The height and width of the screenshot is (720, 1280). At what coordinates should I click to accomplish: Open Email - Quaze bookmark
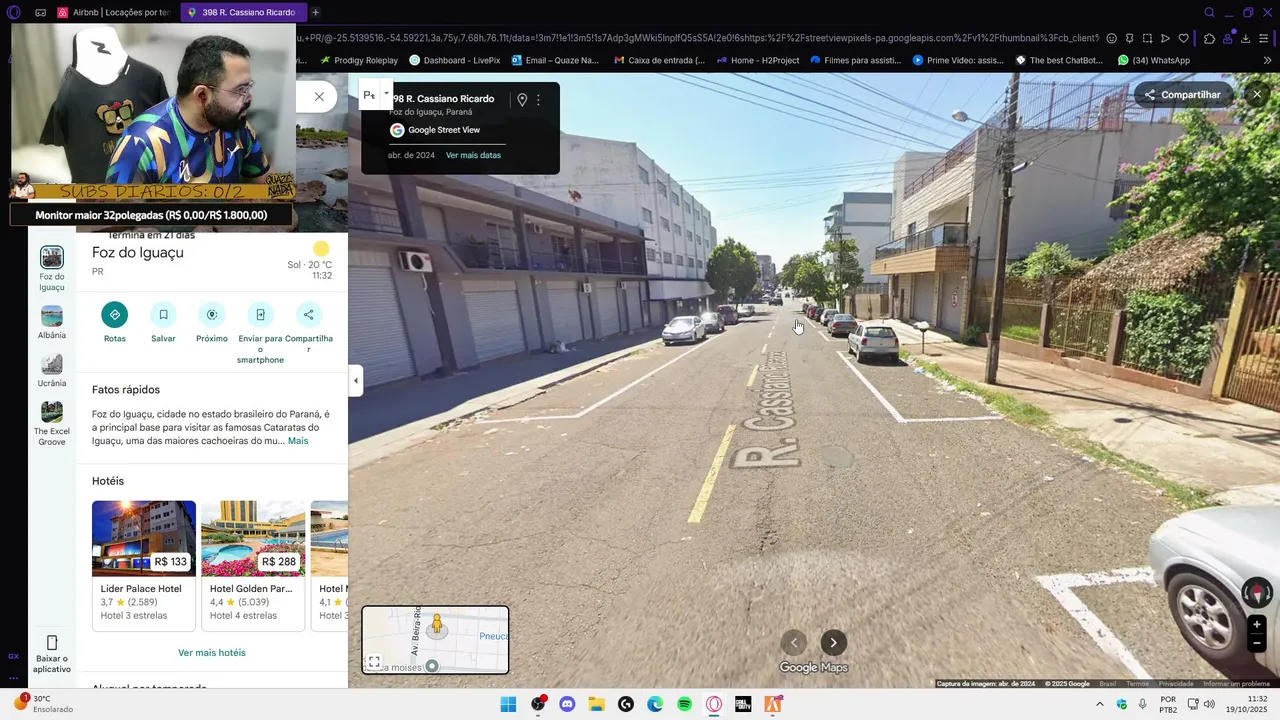coord(555,60)
